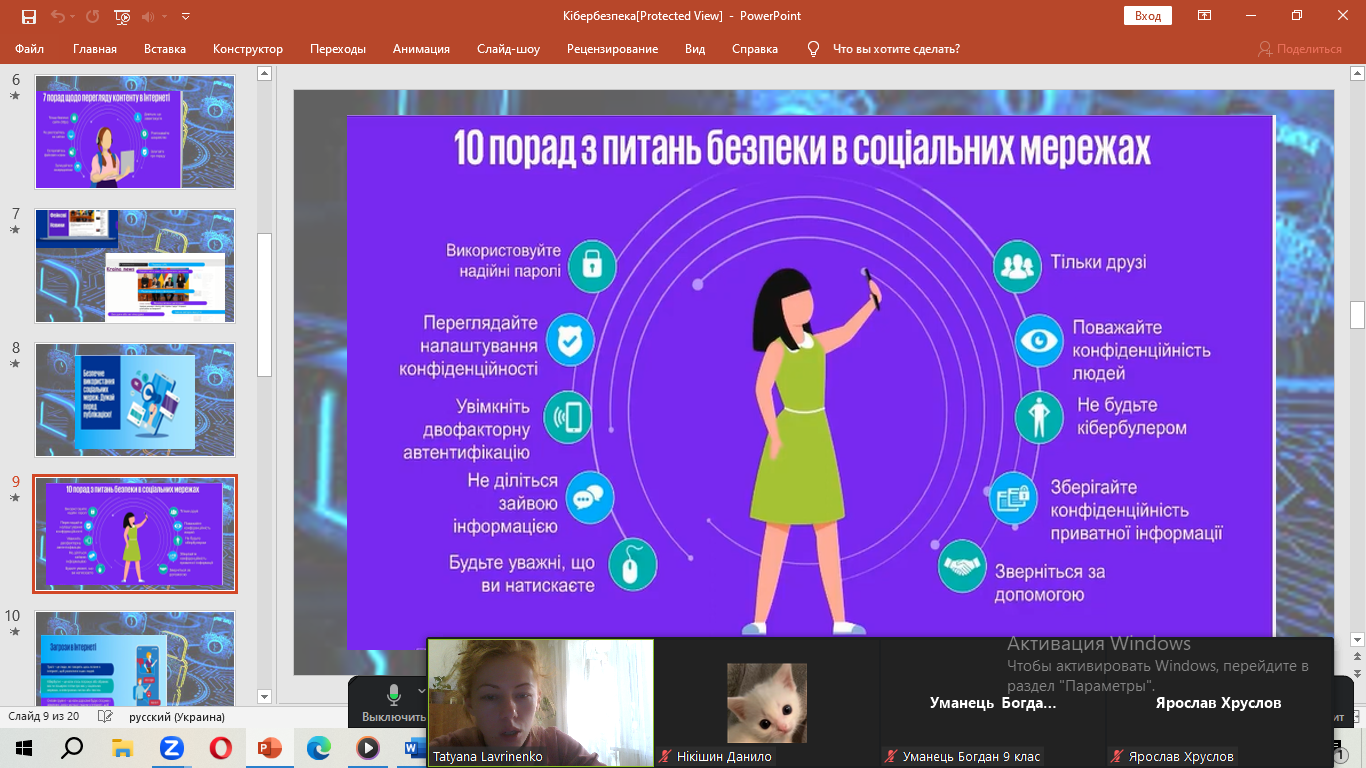Click 'Слайд 9 из 20' status indicator

[44, 717]
